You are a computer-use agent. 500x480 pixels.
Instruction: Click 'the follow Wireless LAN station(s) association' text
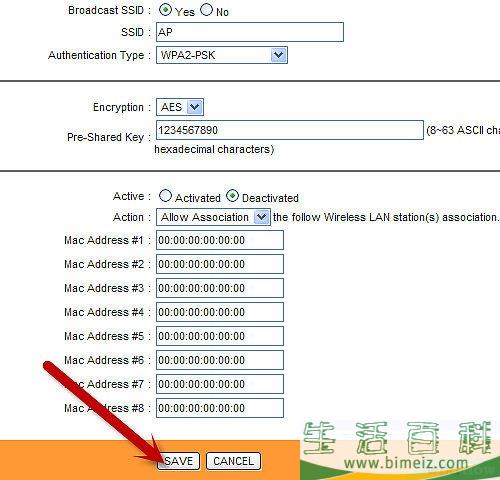tap(386, 217)
